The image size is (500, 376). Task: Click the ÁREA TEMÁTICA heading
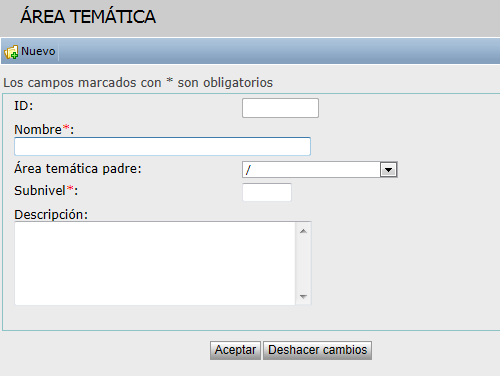88,16
